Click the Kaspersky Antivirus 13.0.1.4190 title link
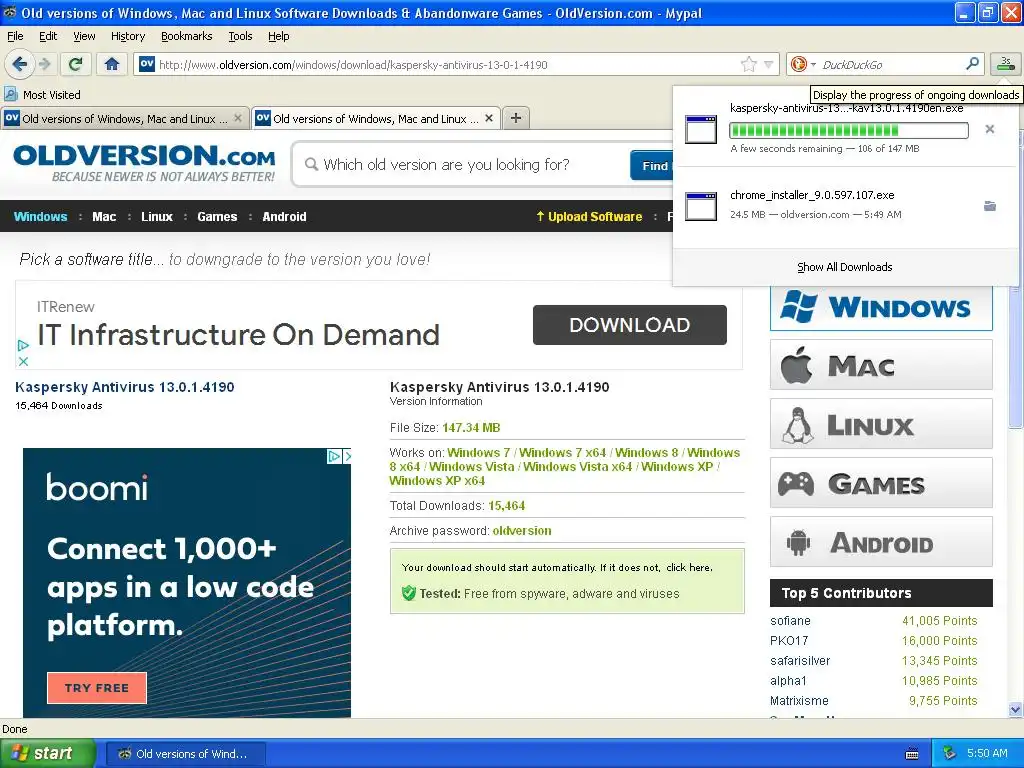 (x=124, y=387)
